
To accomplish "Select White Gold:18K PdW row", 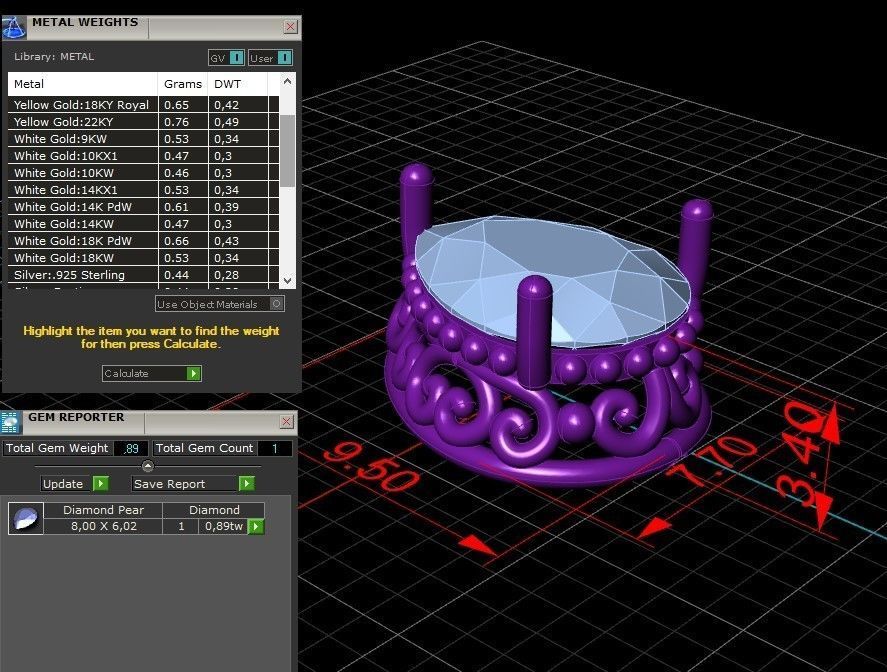I will tap(144, 240).
